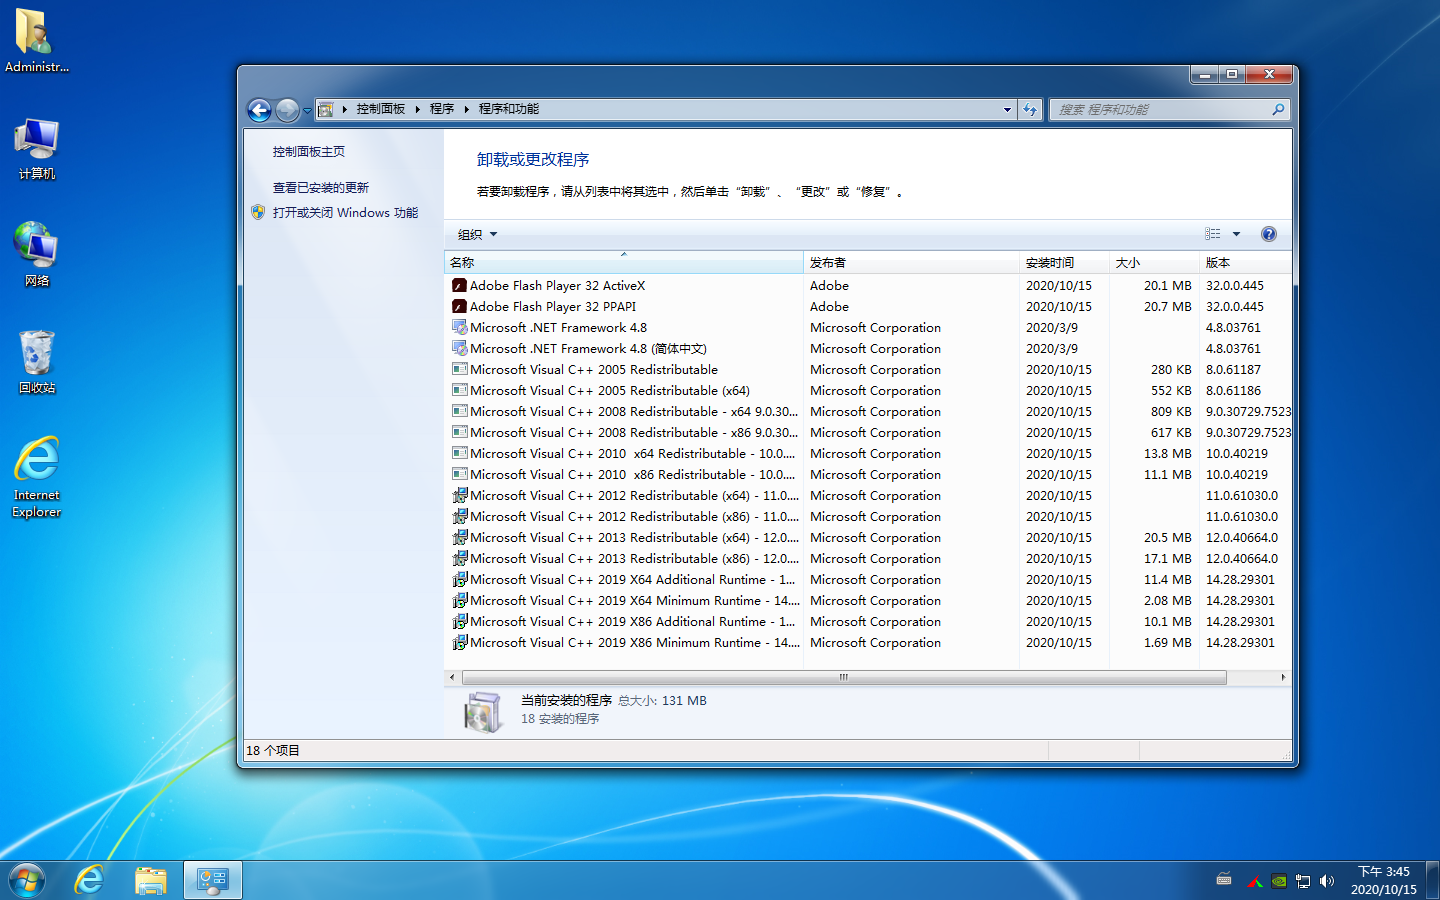
Task: Select 控制面板 breadcrumb in address bar
Action: [x=381, y=109]
